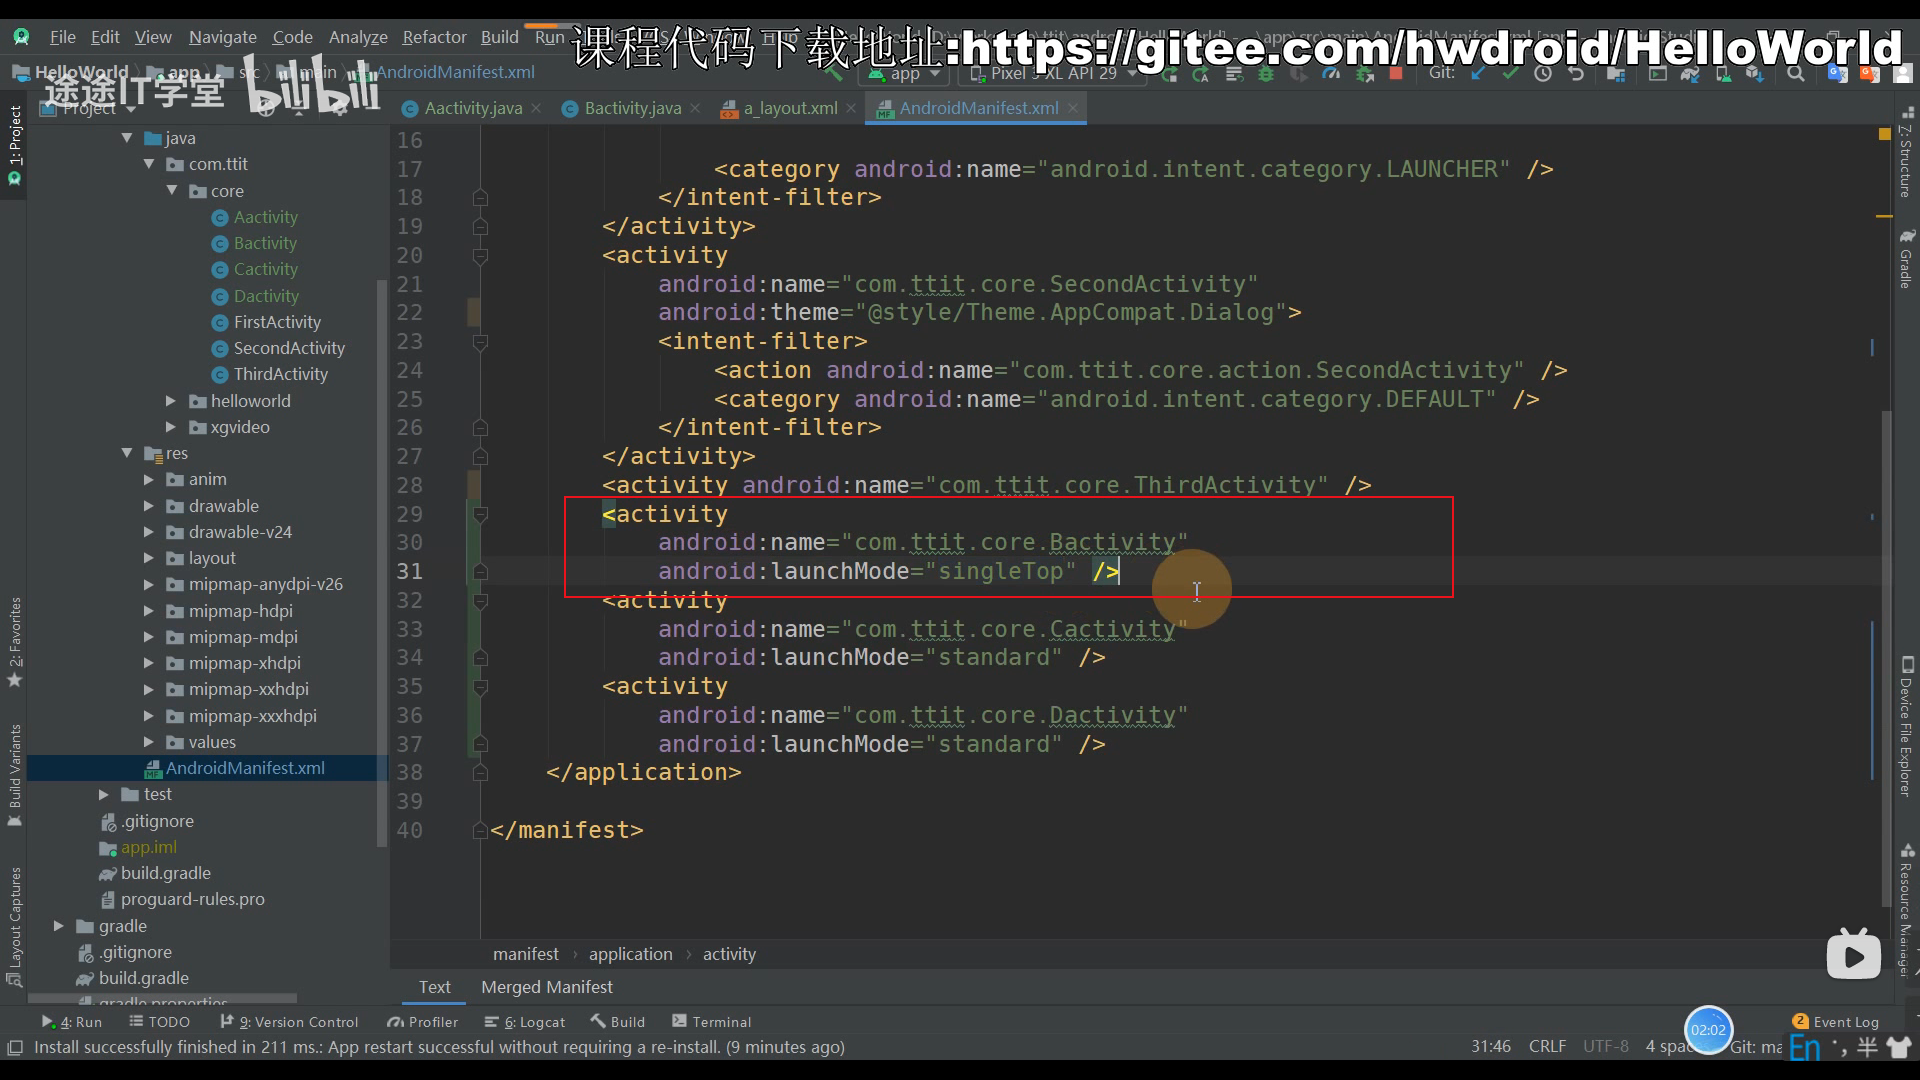Click the TODO button at bottom
Viewport: 1920px width, 1080px height.
coord(156,1021)
